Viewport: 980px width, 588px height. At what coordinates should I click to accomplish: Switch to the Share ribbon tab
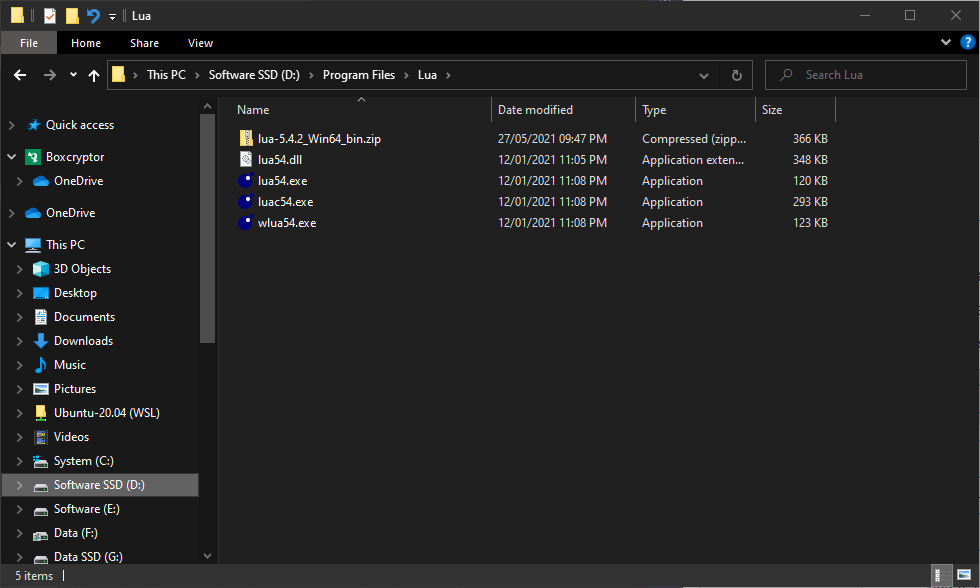point(144,43)
